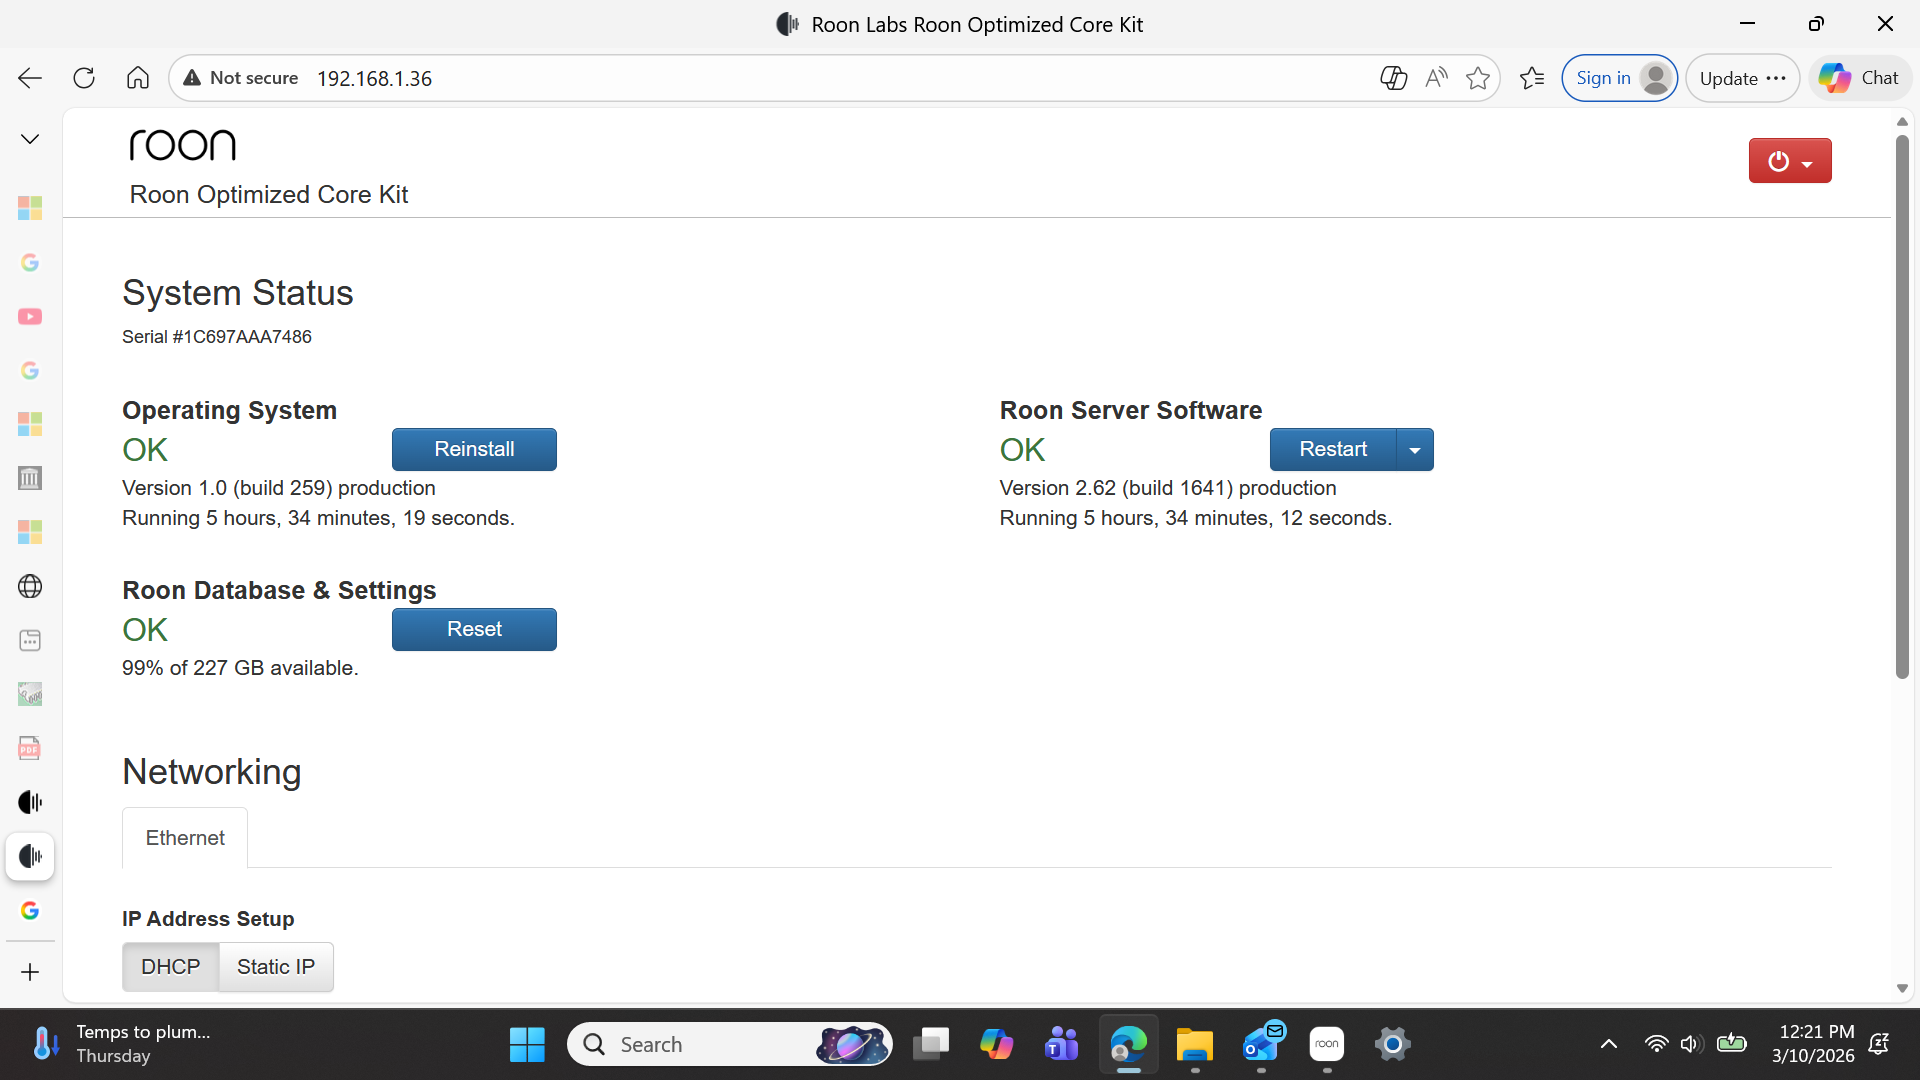Add page to favorites star icon
The image size is (1920, 1080).
coord(1478,78)
